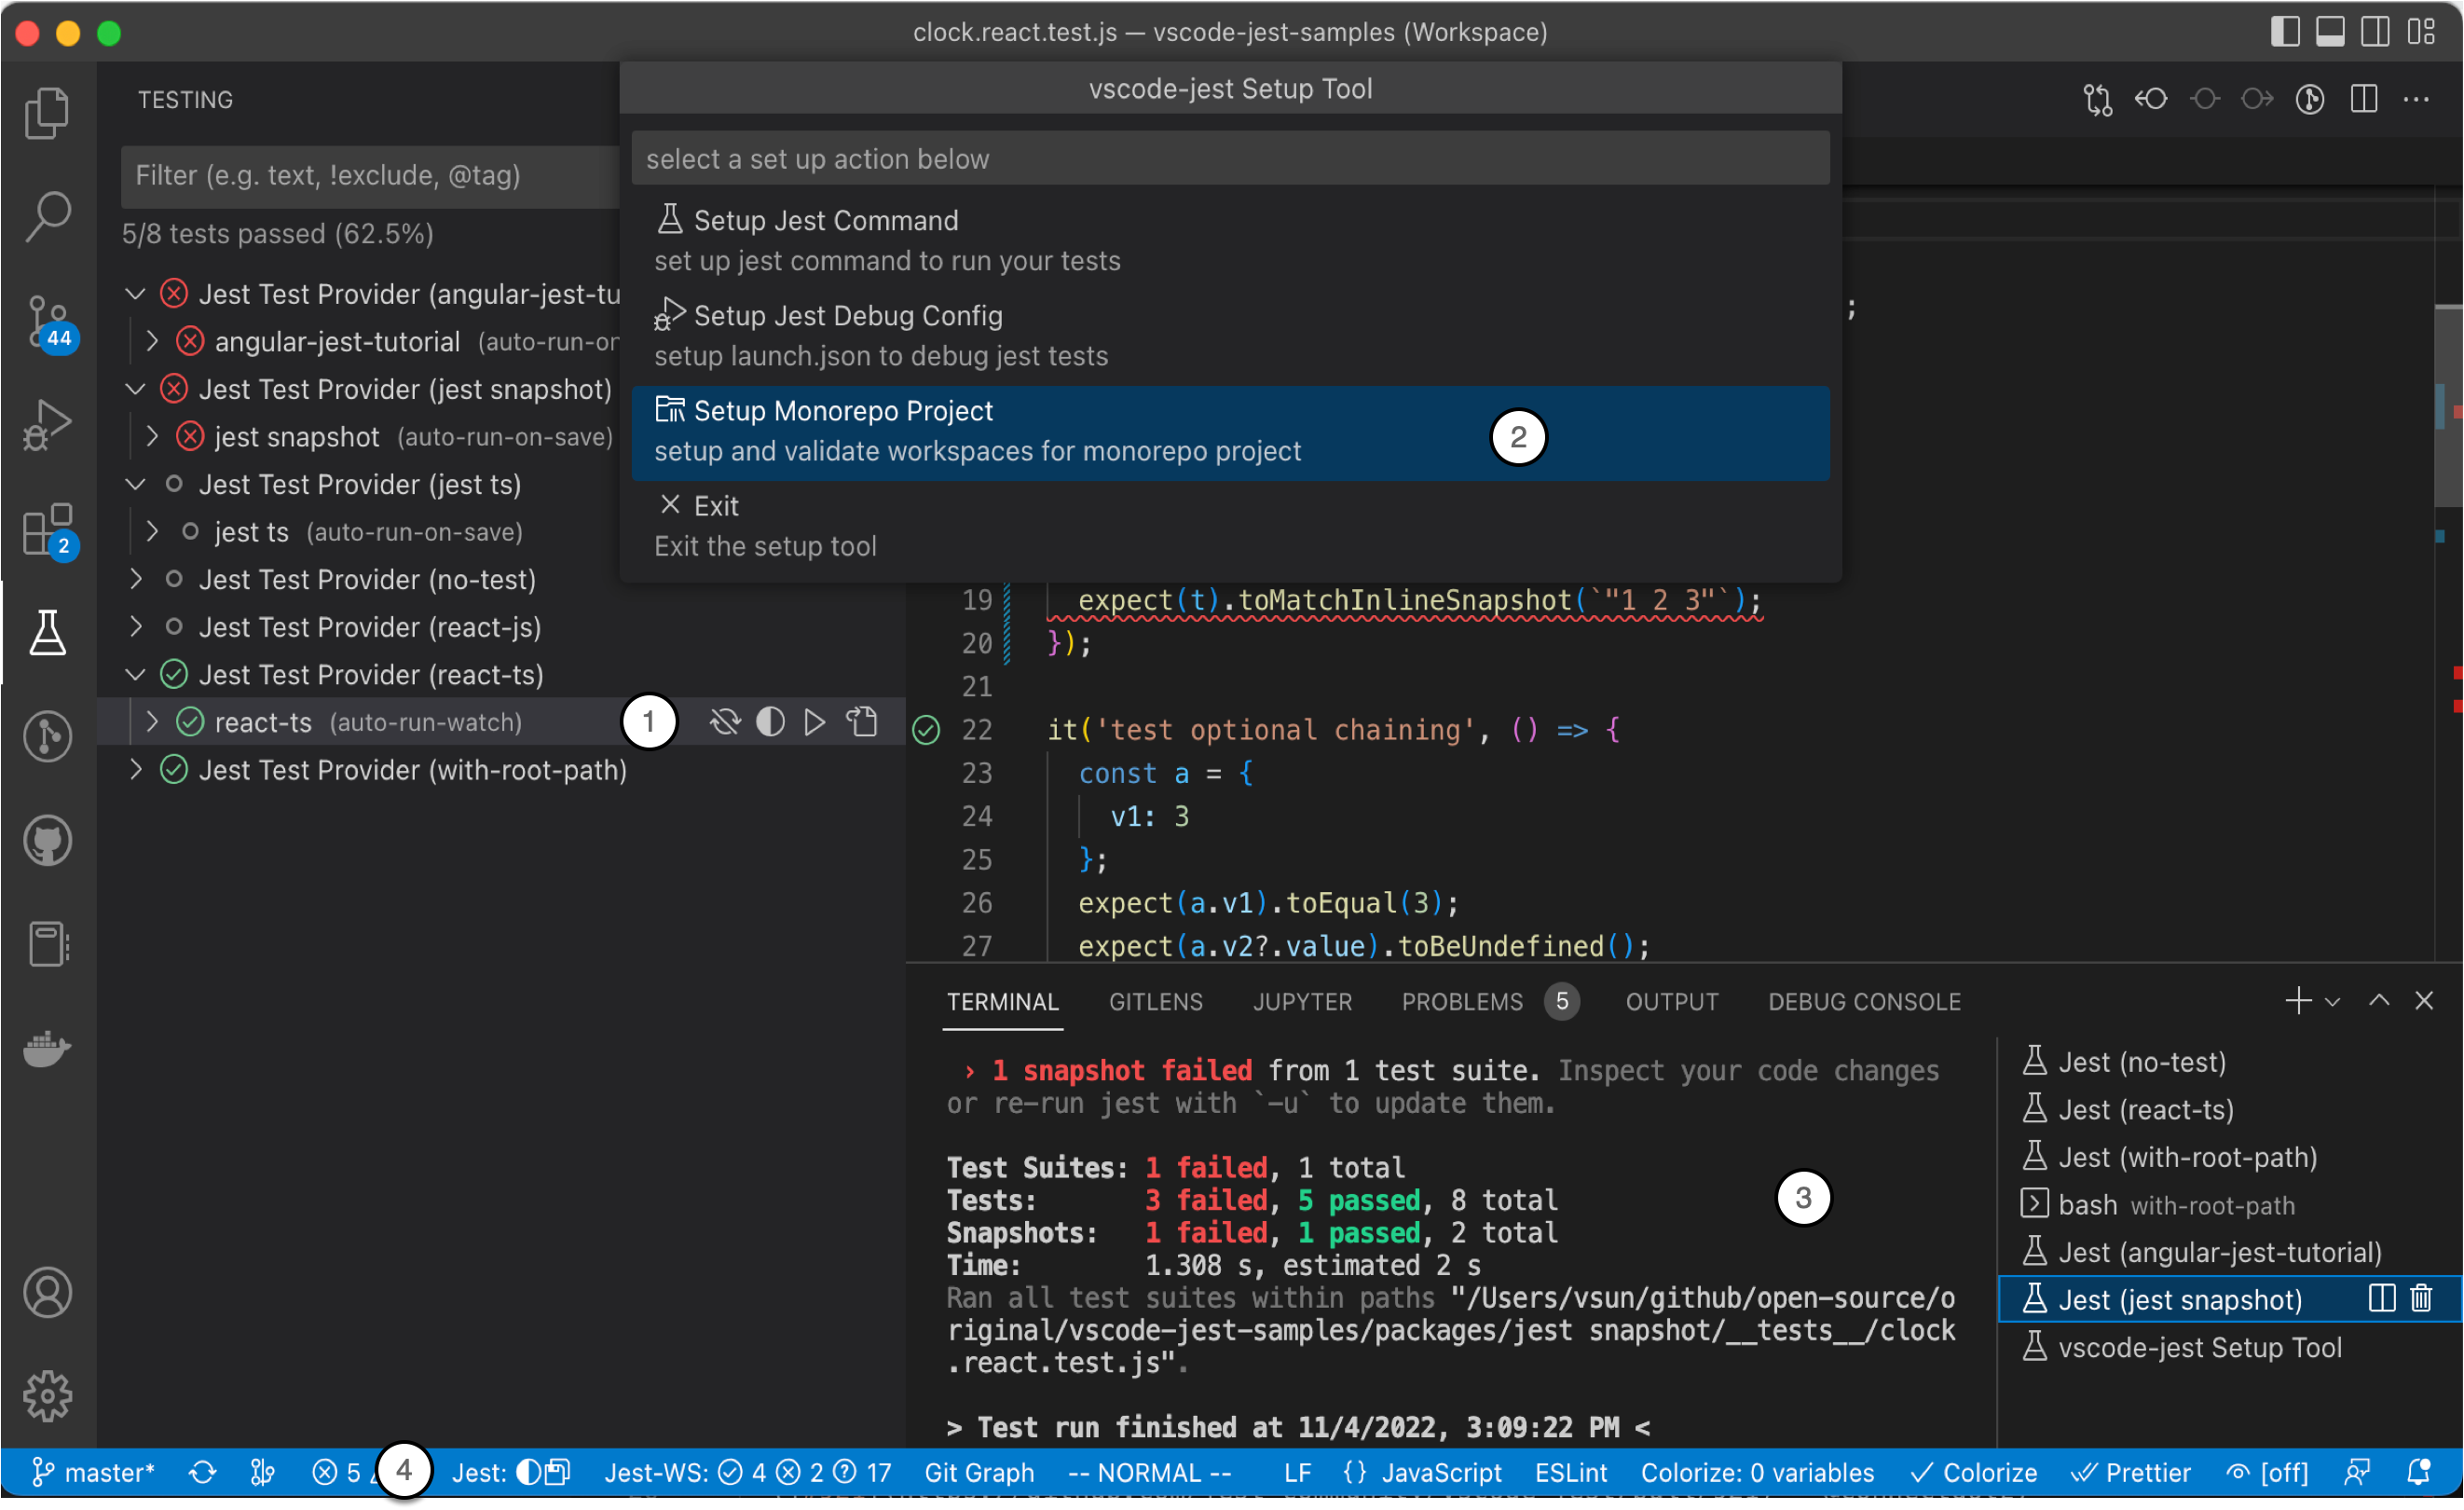Switch to the GITLENS panel tab

(x=1156, y=1002)
